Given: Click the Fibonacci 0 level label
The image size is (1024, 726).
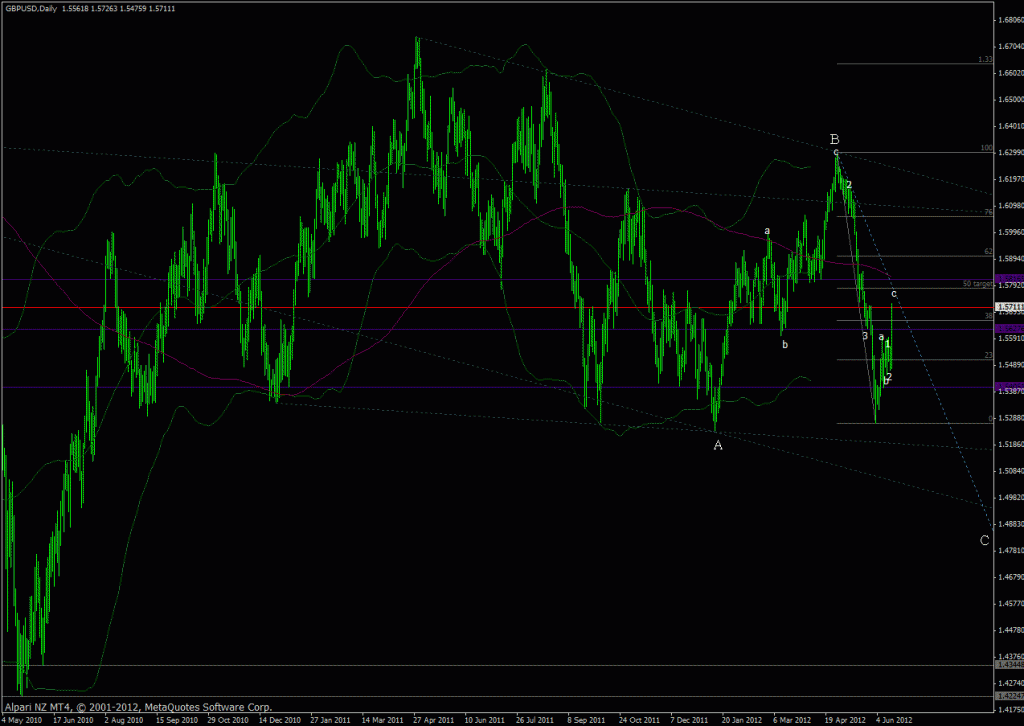Looking at the screenshot, I should click(x=990, y=419).
